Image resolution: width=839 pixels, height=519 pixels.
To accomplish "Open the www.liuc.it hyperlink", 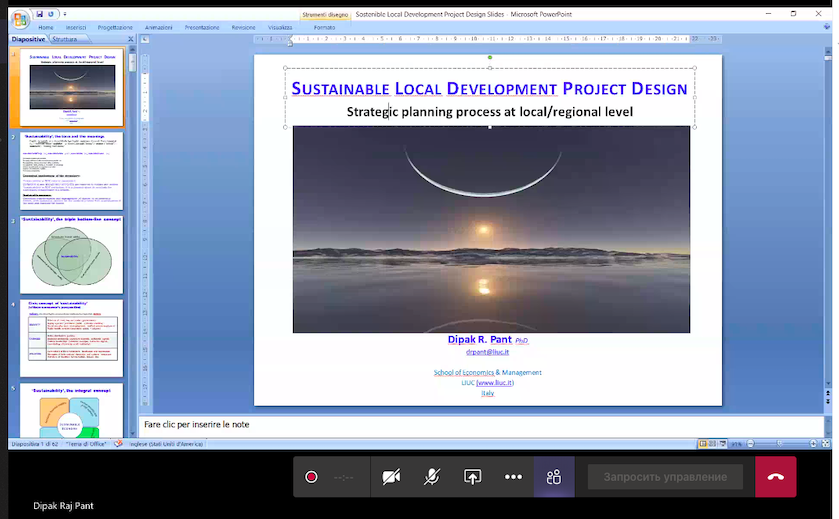I will (493, 383).
